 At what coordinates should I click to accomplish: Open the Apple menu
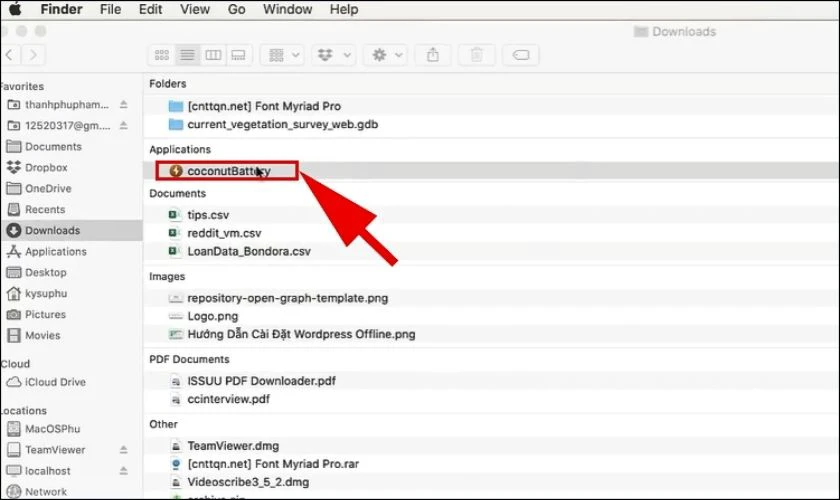(15, 9)
